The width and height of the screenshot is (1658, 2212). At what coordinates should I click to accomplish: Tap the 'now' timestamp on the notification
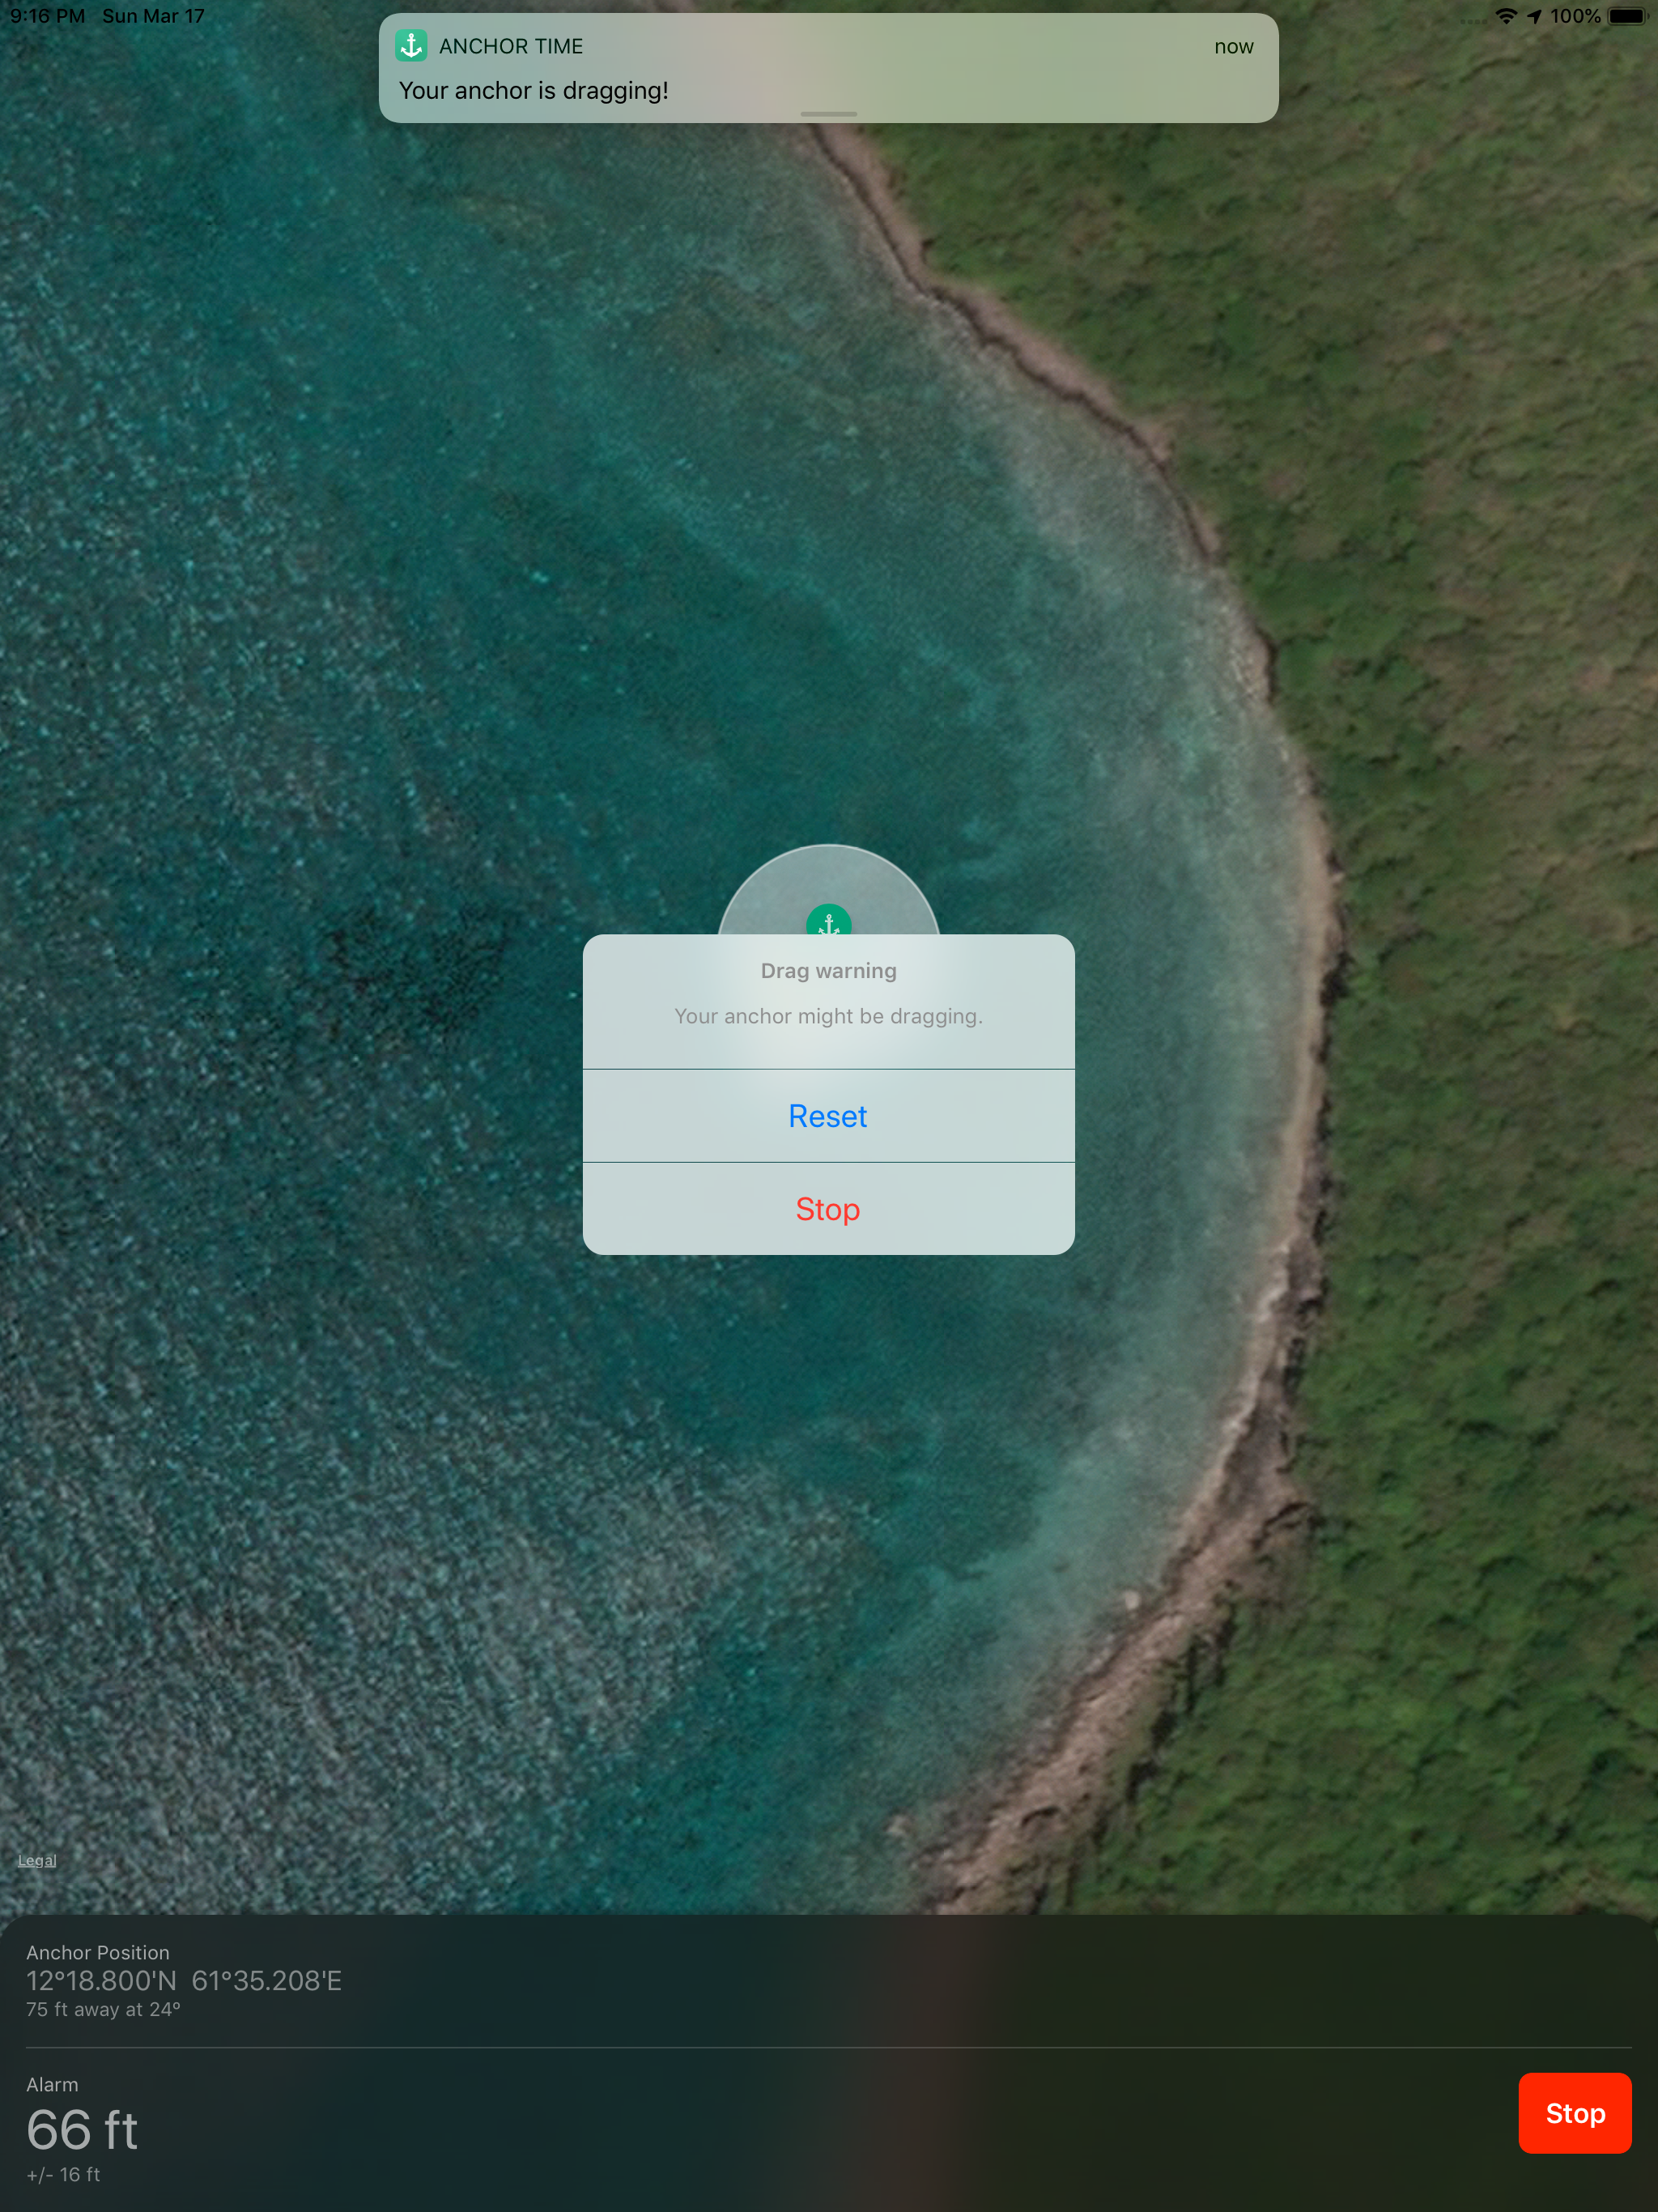point(1235,46)
